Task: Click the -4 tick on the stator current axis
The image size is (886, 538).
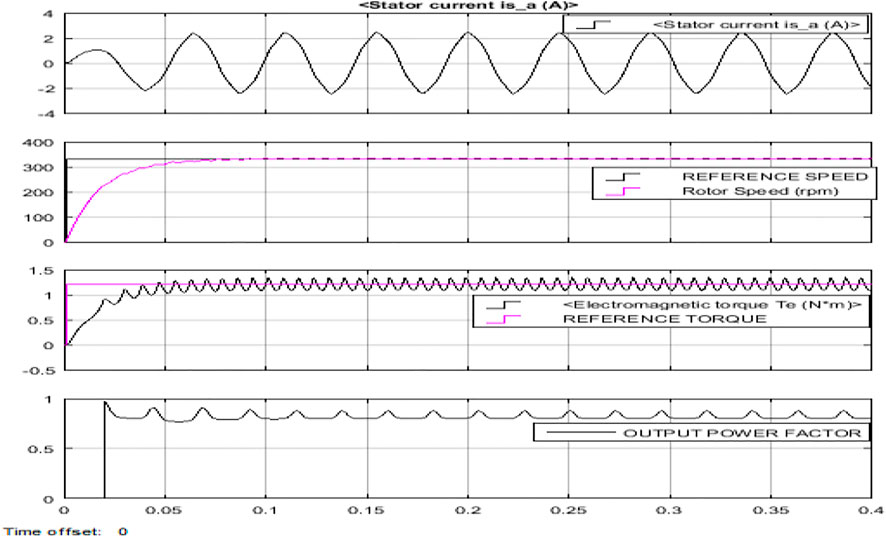Action: [44, 114]
